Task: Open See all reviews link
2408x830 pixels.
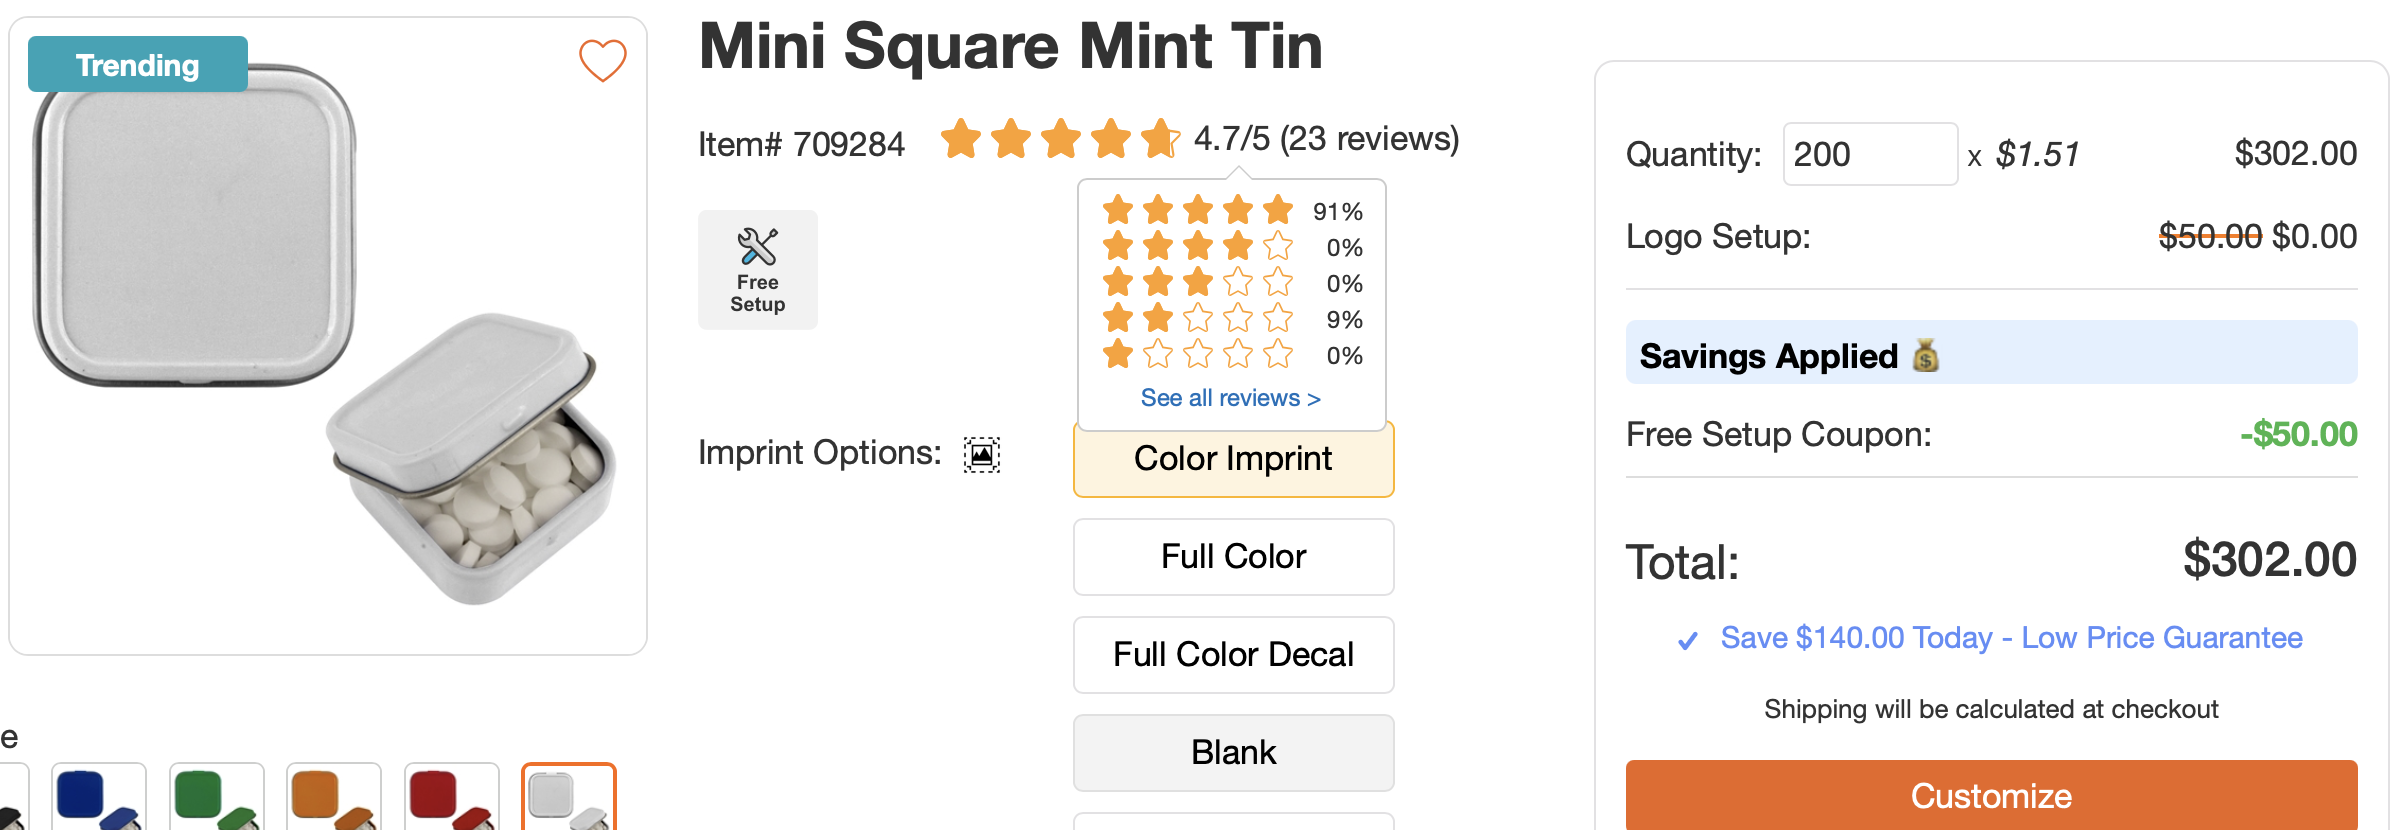Action: [1230, 398]
